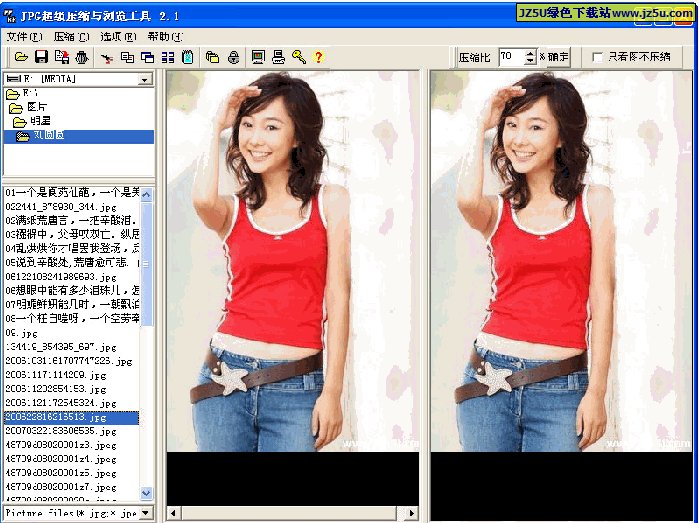Screen dimensions: 699x523
Task: Click the computer with printer toolbar icon
Action: (279, 57)
